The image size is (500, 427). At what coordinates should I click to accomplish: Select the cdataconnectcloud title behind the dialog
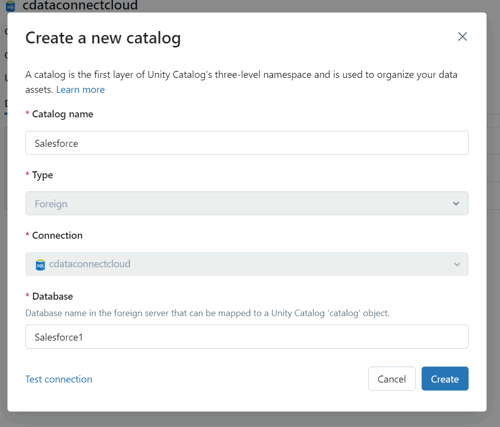[80, 5]
